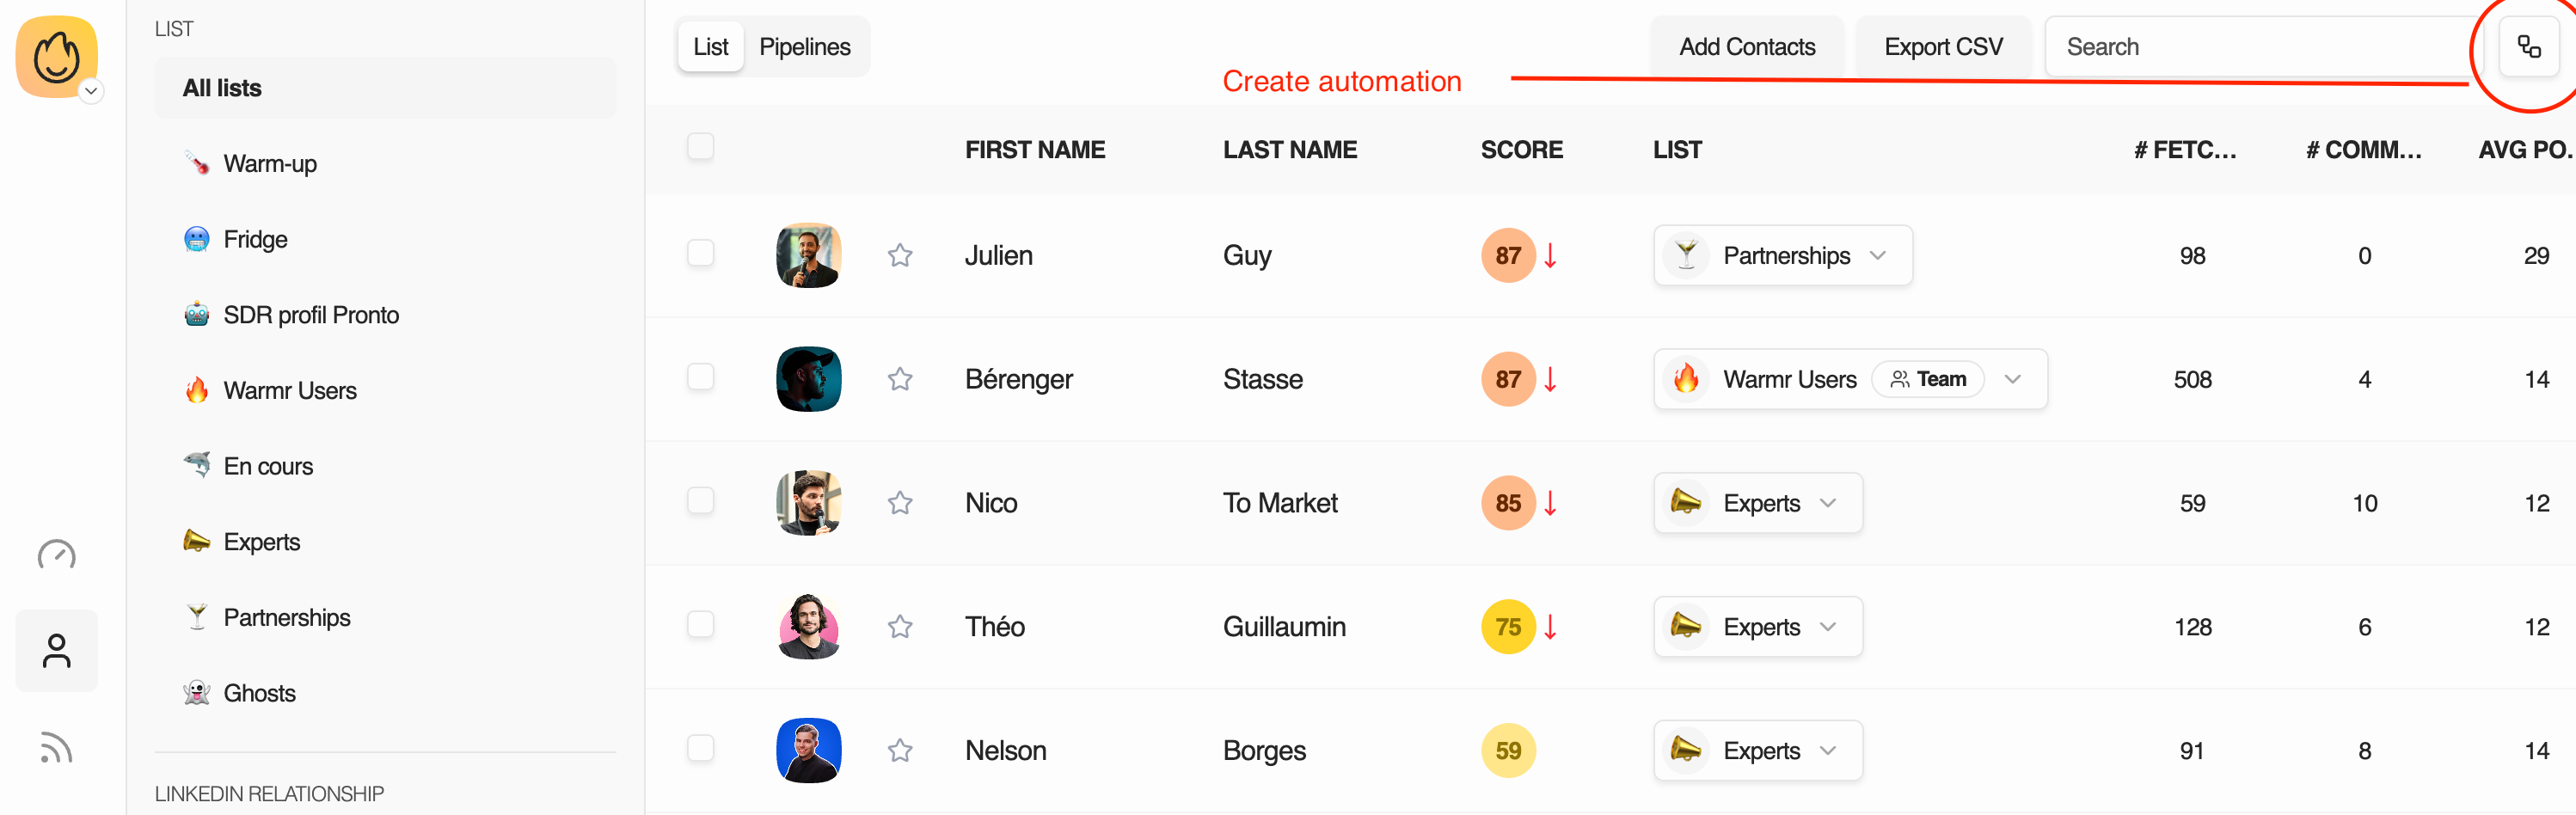The width and height of the screenshot is (2576, 815).
Task: Click the Warmr flame logo
Action: point(56,57)
